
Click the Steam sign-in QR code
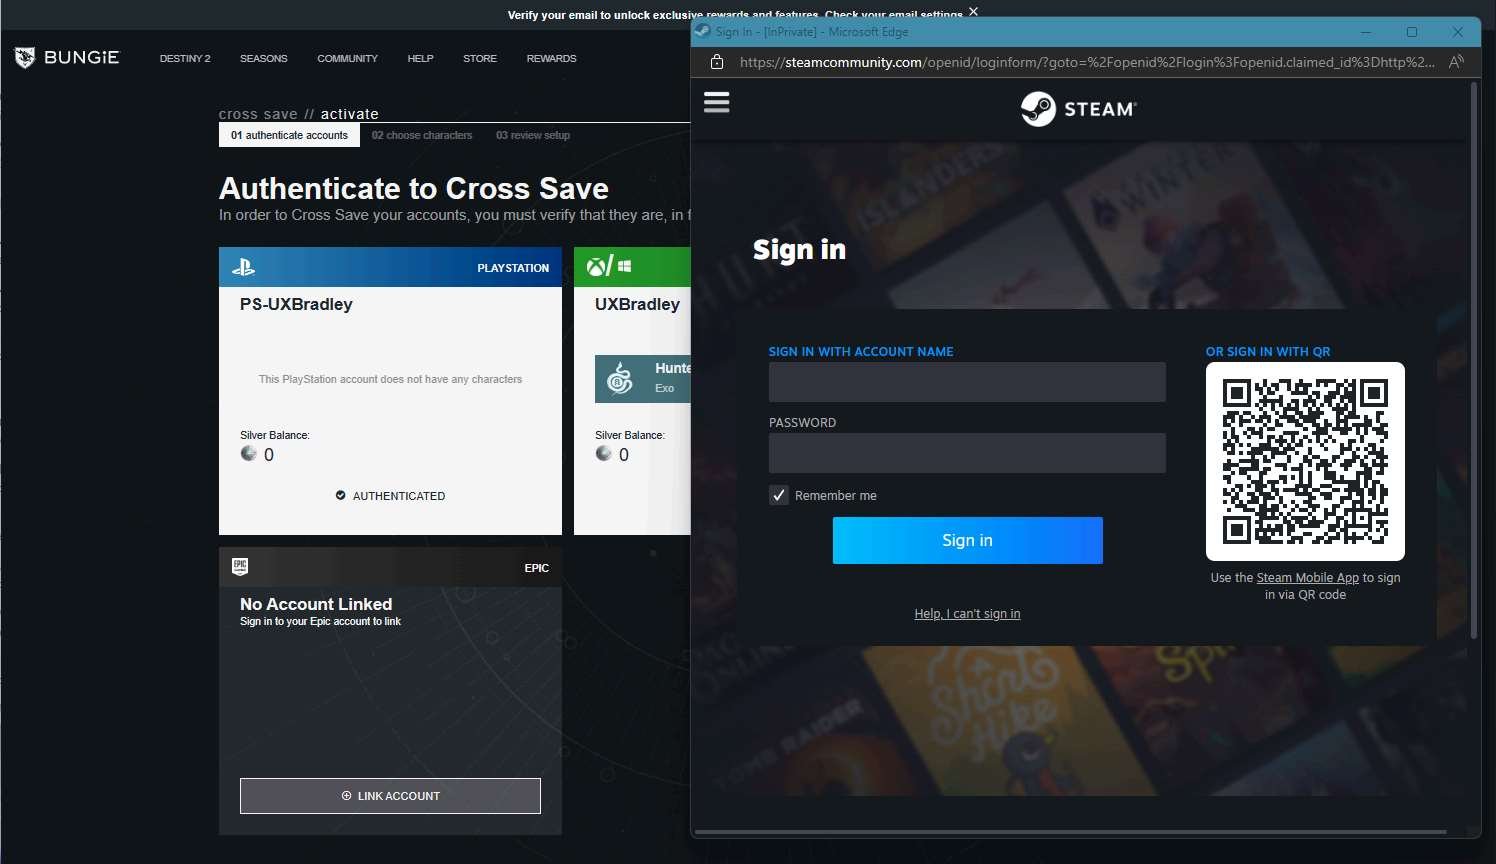click(x=1305, y=461)
